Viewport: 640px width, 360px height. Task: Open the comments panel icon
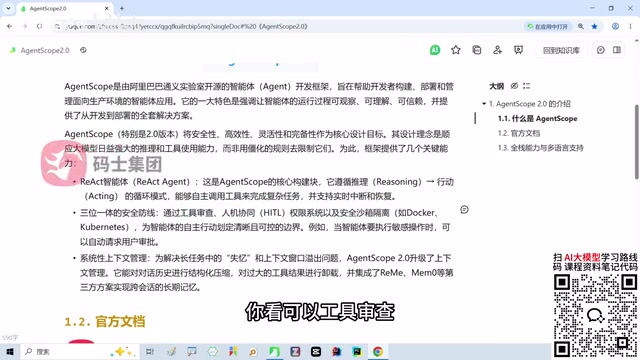[x=600, y=50]
